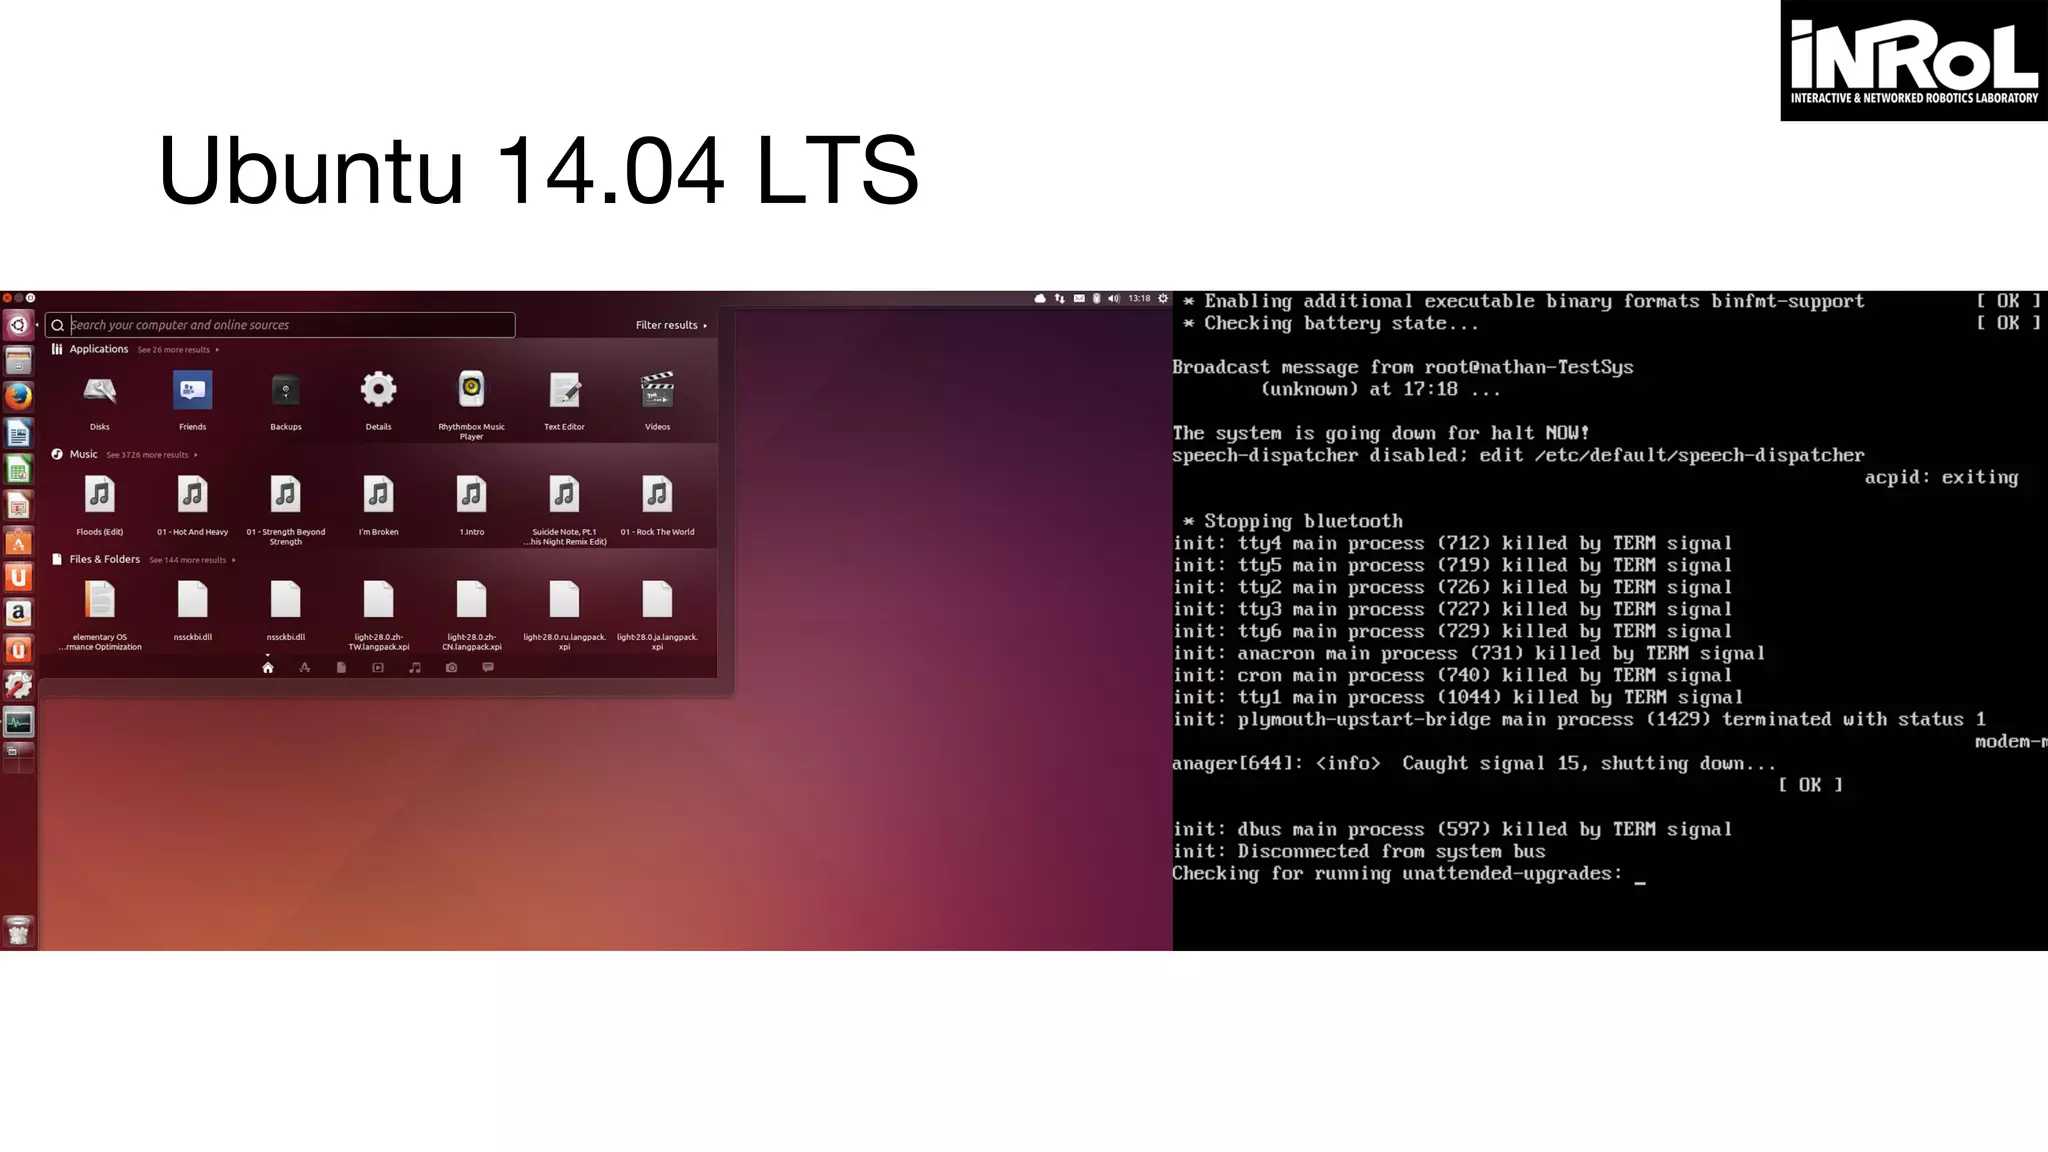Open LibreOffice Impress in the launcher
The width and height of the screenshot is (2048, 1152).
18,505
